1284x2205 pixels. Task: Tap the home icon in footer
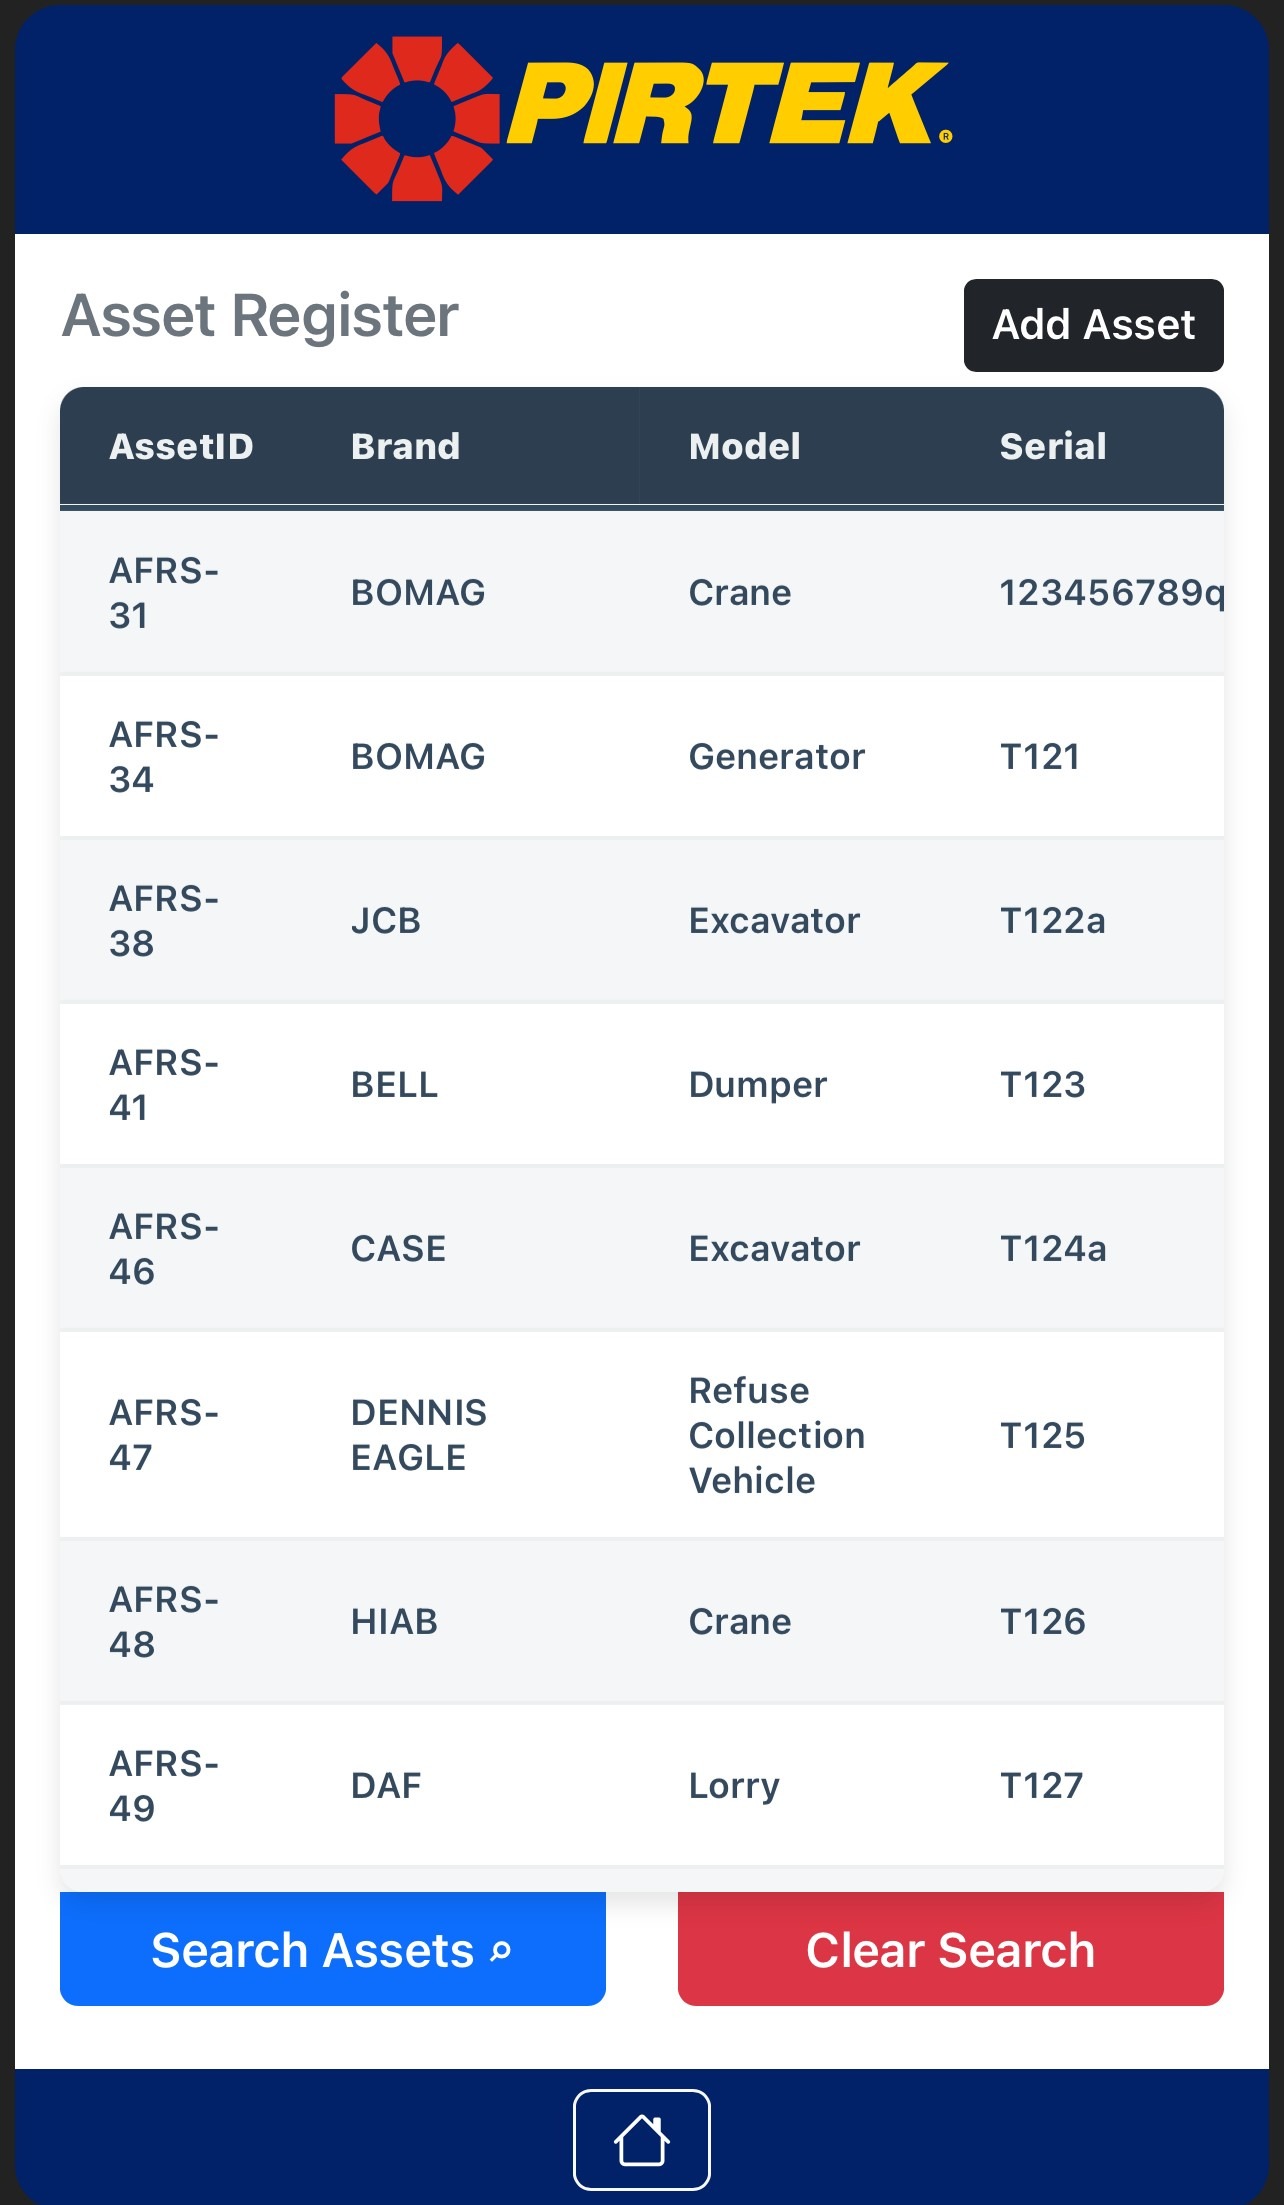(641, 2139)
